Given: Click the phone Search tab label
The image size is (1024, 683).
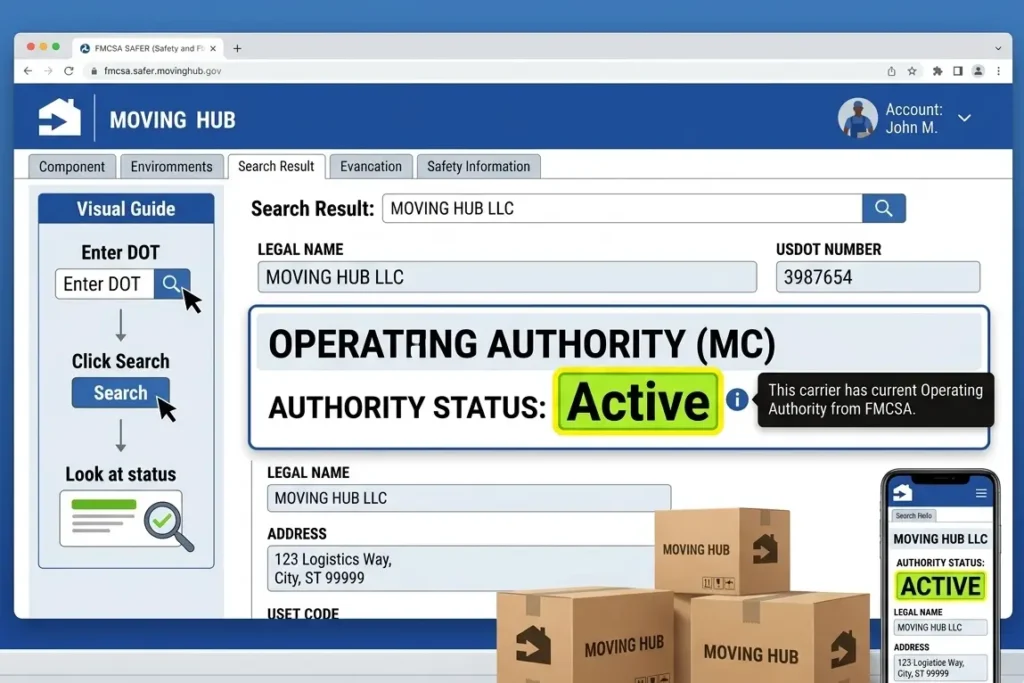Looking at the screenshot, I should [x=914, y=515].
